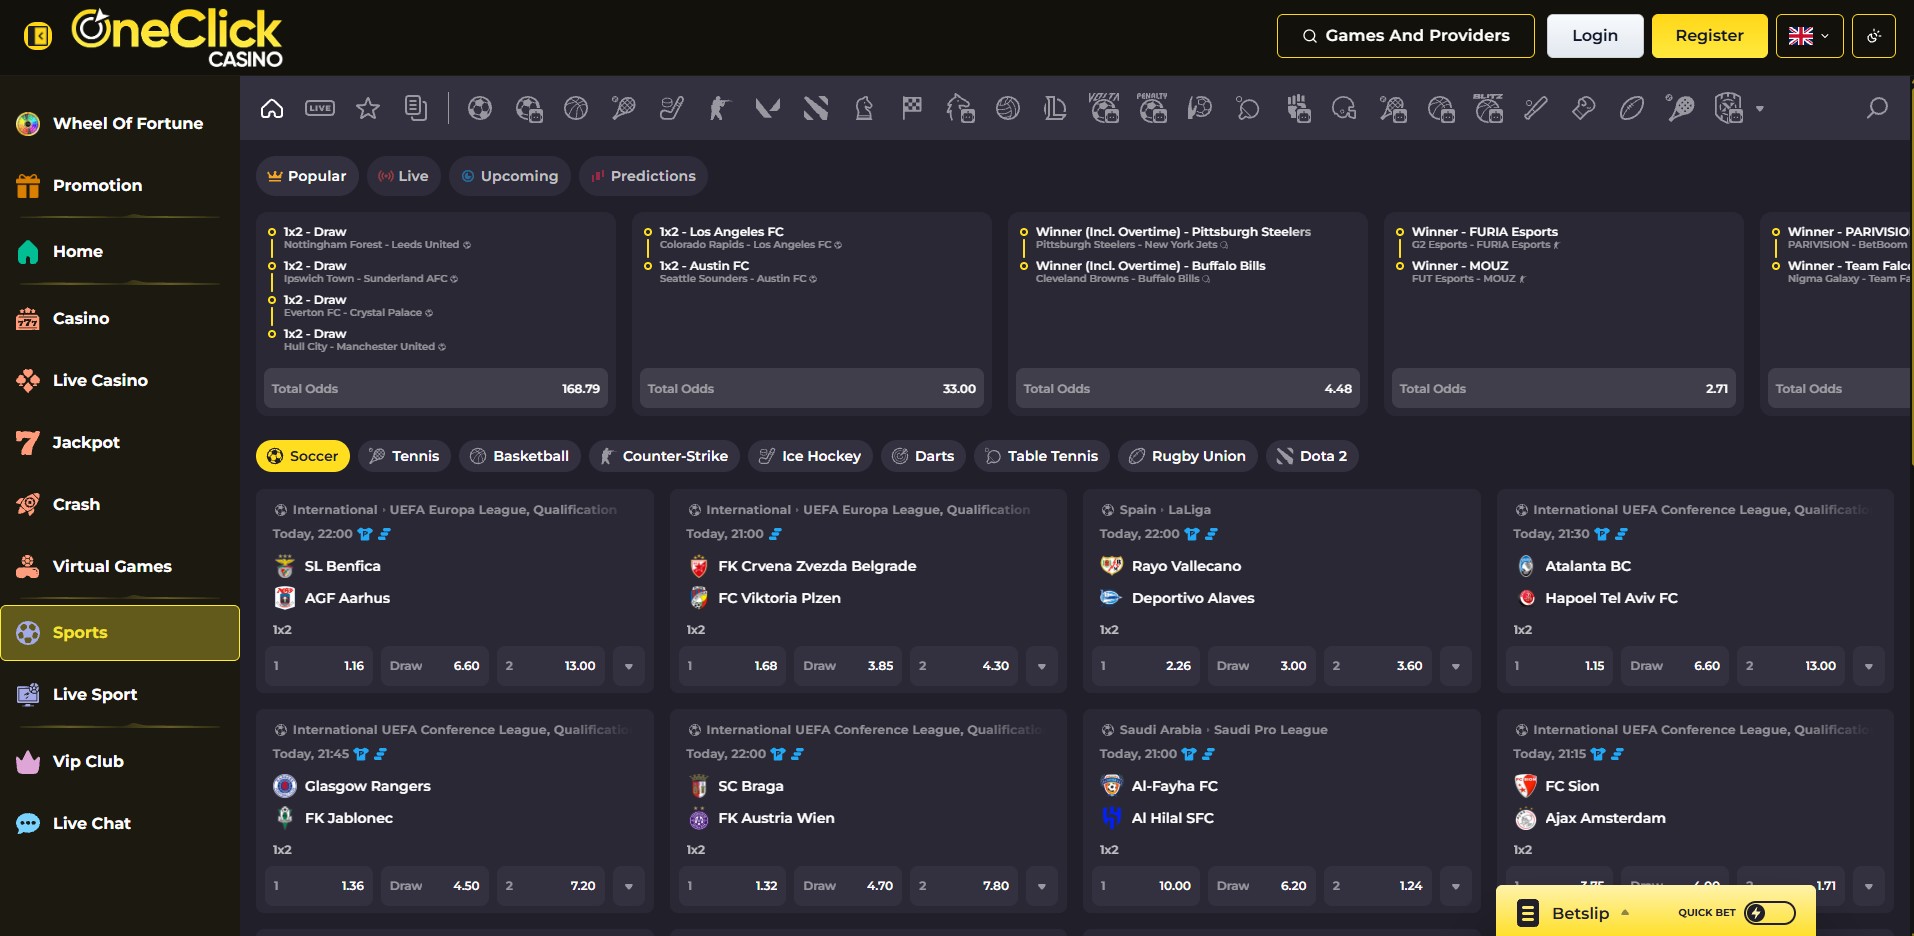The image size is (1914, 936).
Task: Open Saudi Pro League link above Al-Fayha
Action: pyautogui.click(x=1270, y=730)
